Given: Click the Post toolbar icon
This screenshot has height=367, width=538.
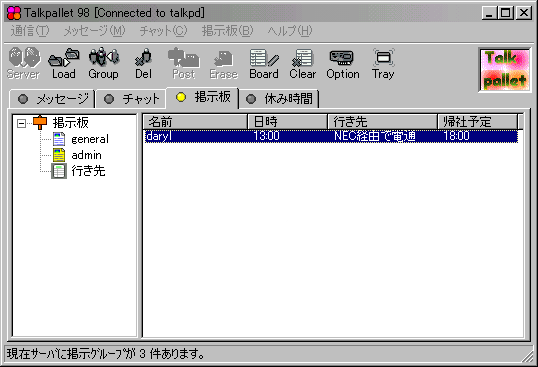Looking at the screenshot, I should 184,64.
